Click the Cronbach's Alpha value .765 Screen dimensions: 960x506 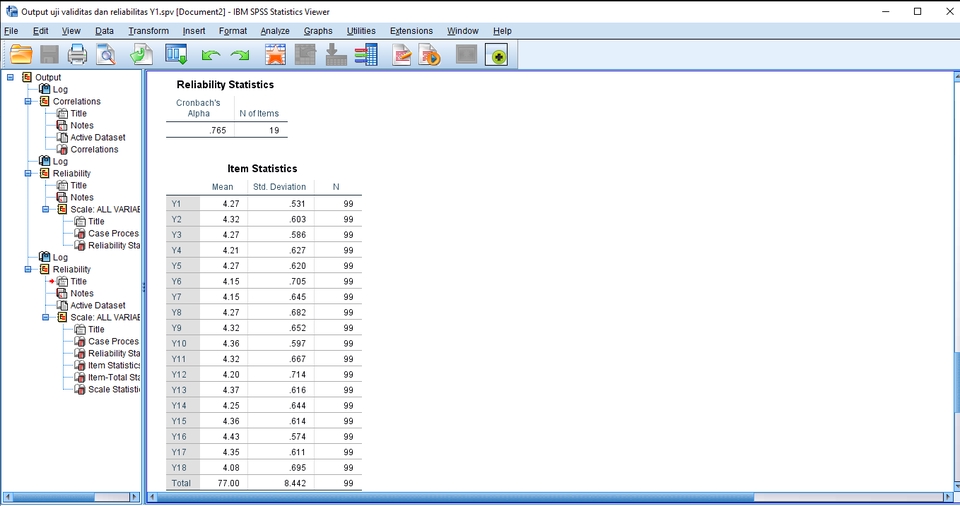pyautogui.click(x=217, y=130)
